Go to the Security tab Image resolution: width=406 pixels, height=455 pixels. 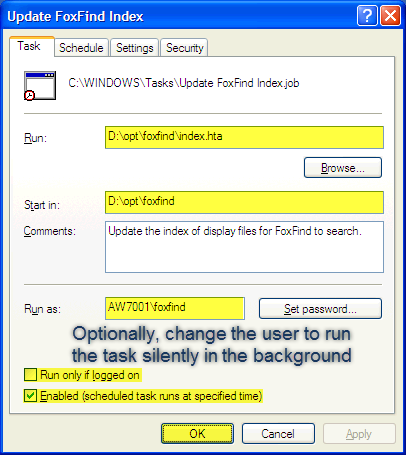click(184, 48)
